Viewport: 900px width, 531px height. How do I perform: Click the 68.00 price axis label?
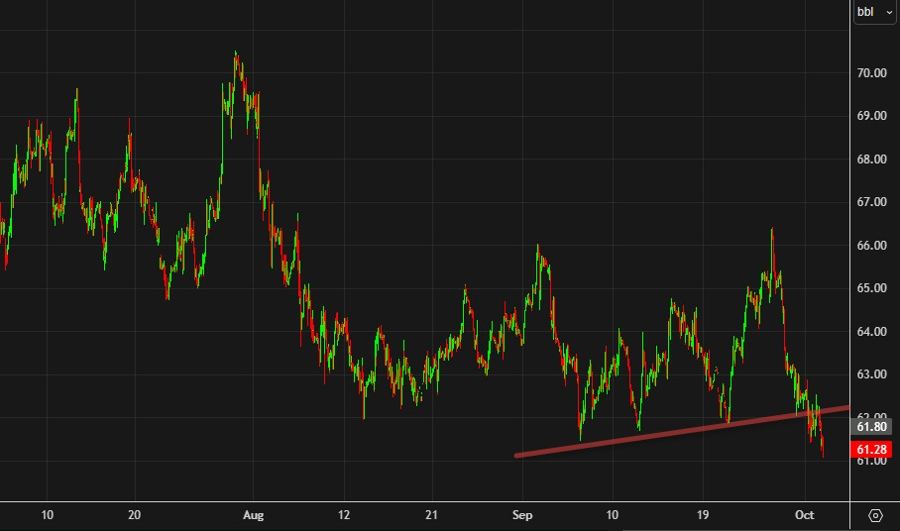[x=873, y=159]
